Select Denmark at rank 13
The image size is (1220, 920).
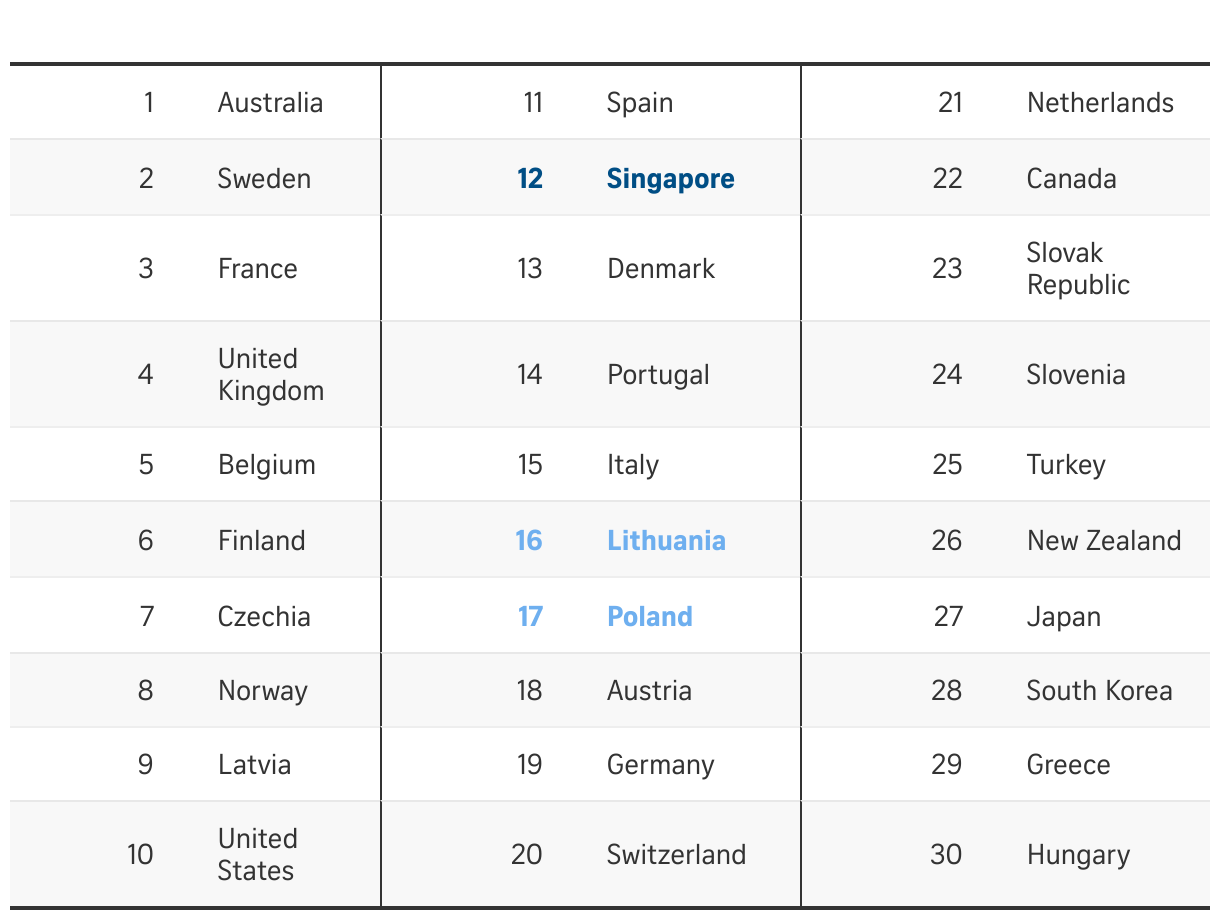click(x=661, y=269)
